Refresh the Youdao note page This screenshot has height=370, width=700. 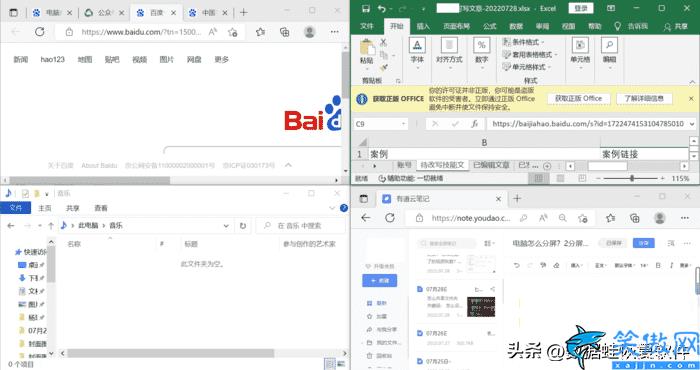click(x=390, y=218)
